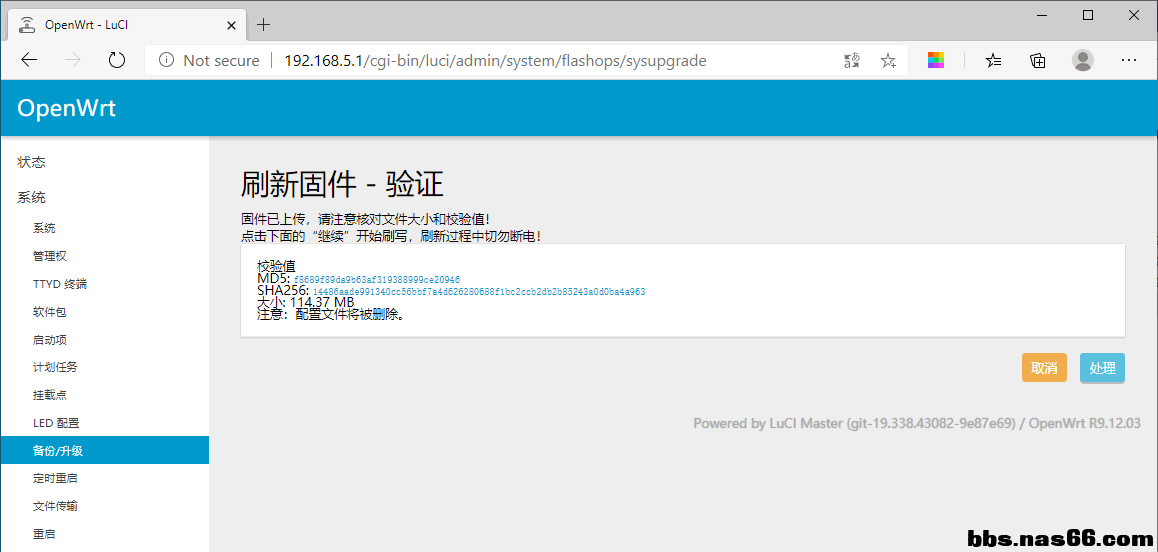Viewport: 1158px width, 552px height.
Task: Open the Collections icon
Action: (1038, 60)
